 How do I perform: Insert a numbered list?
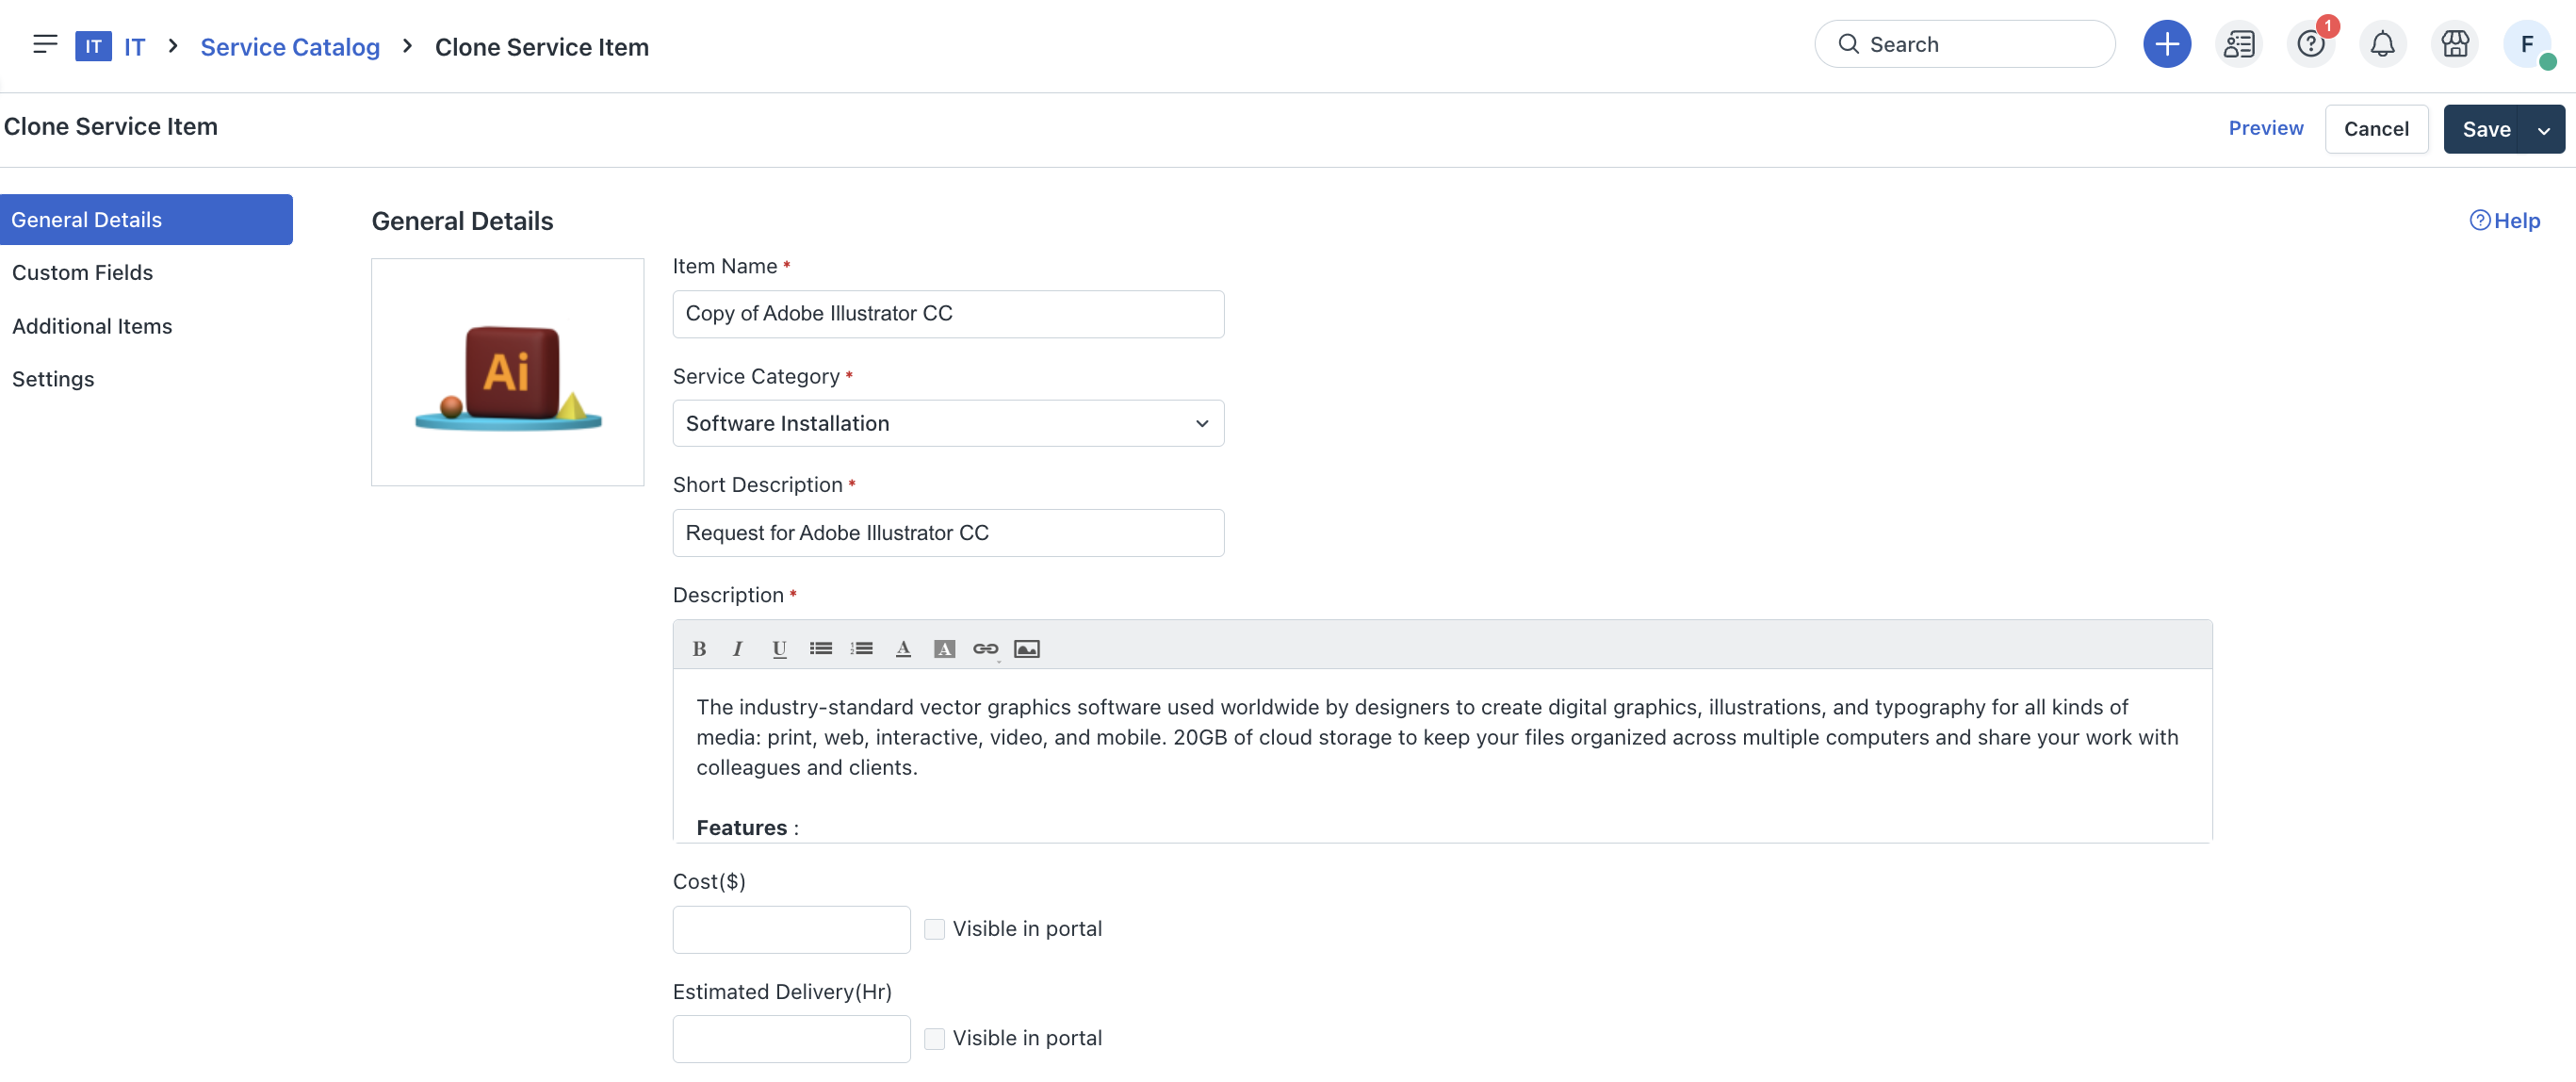point(861,649)
